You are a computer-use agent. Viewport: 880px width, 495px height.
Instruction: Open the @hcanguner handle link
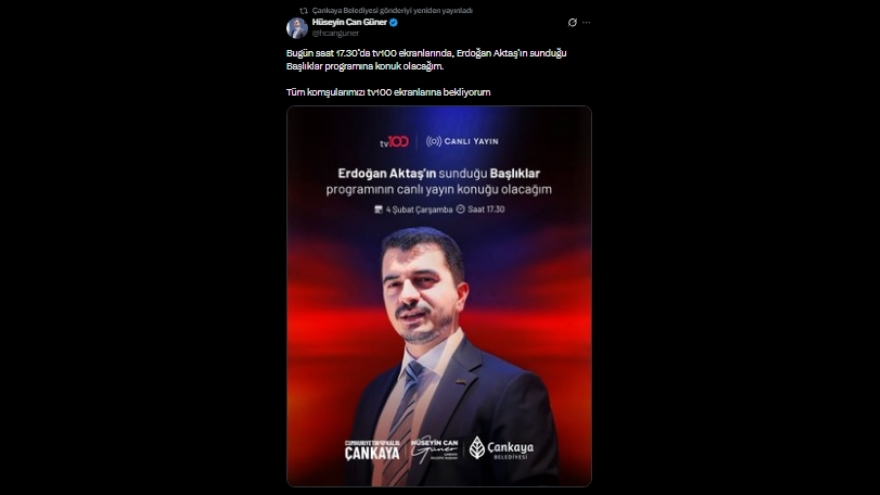click(x=336, y=33)
